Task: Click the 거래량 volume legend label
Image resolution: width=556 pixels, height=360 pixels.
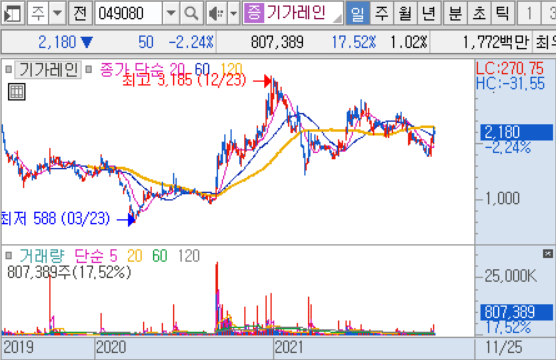Action: pos(41,255)
